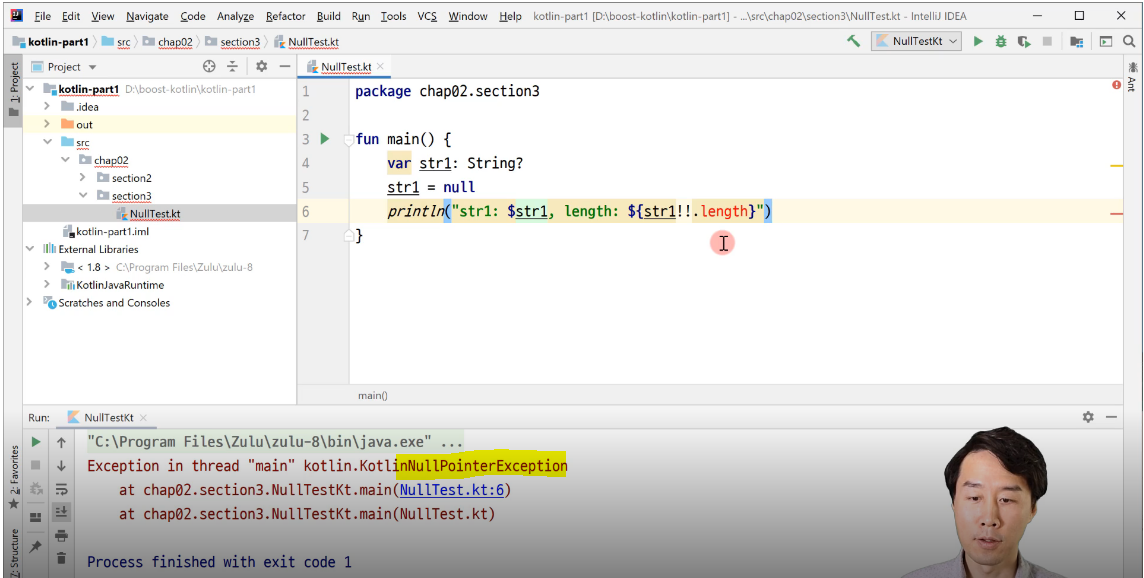Screen dimensions: 1144x578
Task: Go up the stack trace in Run console
Action: (x=61, y=442)
